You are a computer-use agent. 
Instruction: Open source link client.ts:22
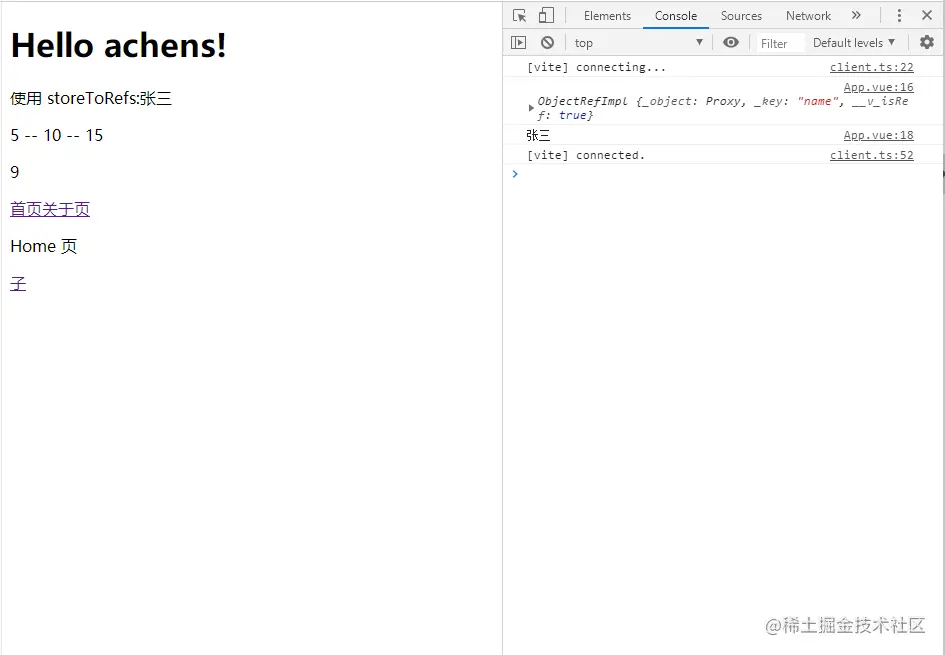click(x=871, y=67)
